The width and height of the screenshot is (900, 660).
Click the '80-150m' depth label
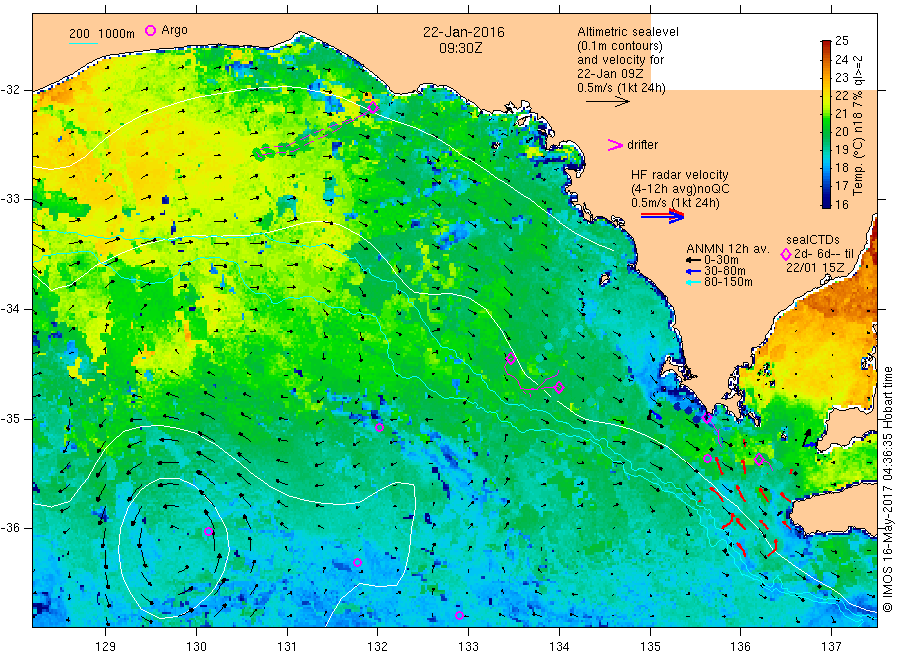728,282
